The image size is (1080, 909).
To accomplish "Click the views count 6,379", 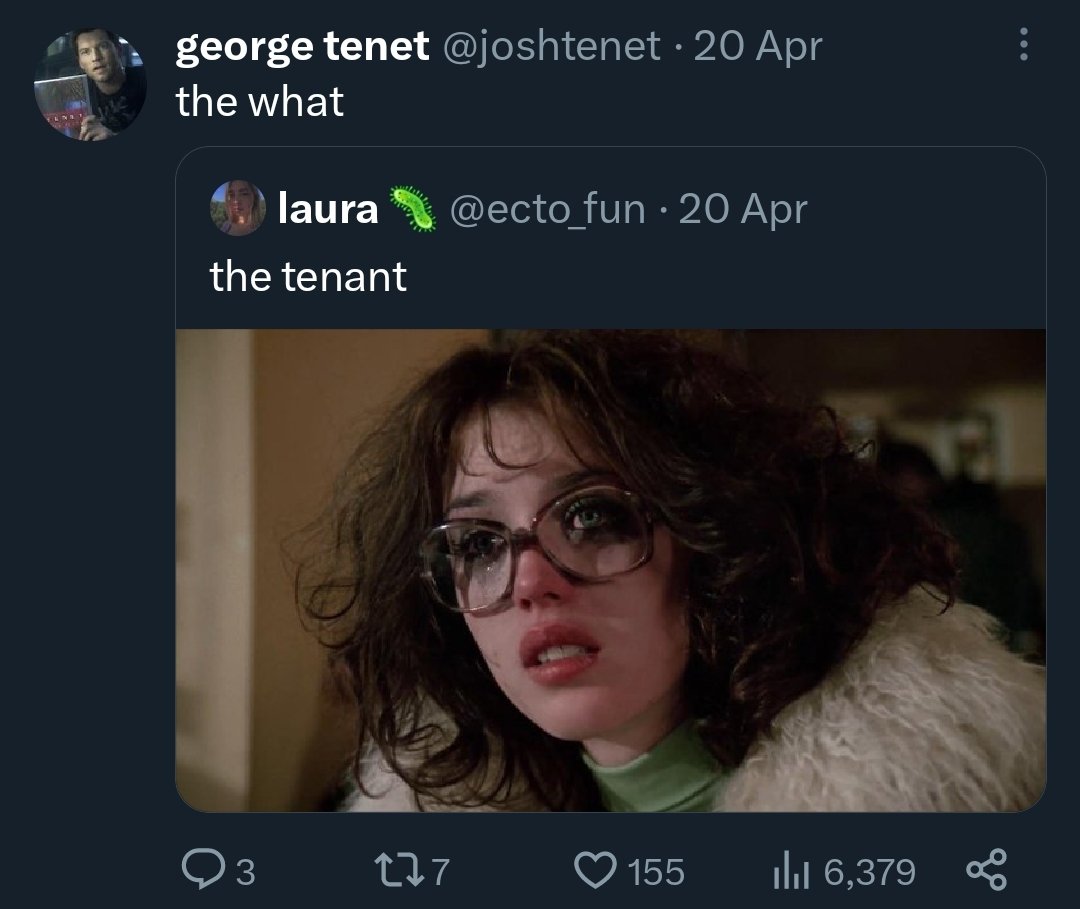I will click(870, 872).
